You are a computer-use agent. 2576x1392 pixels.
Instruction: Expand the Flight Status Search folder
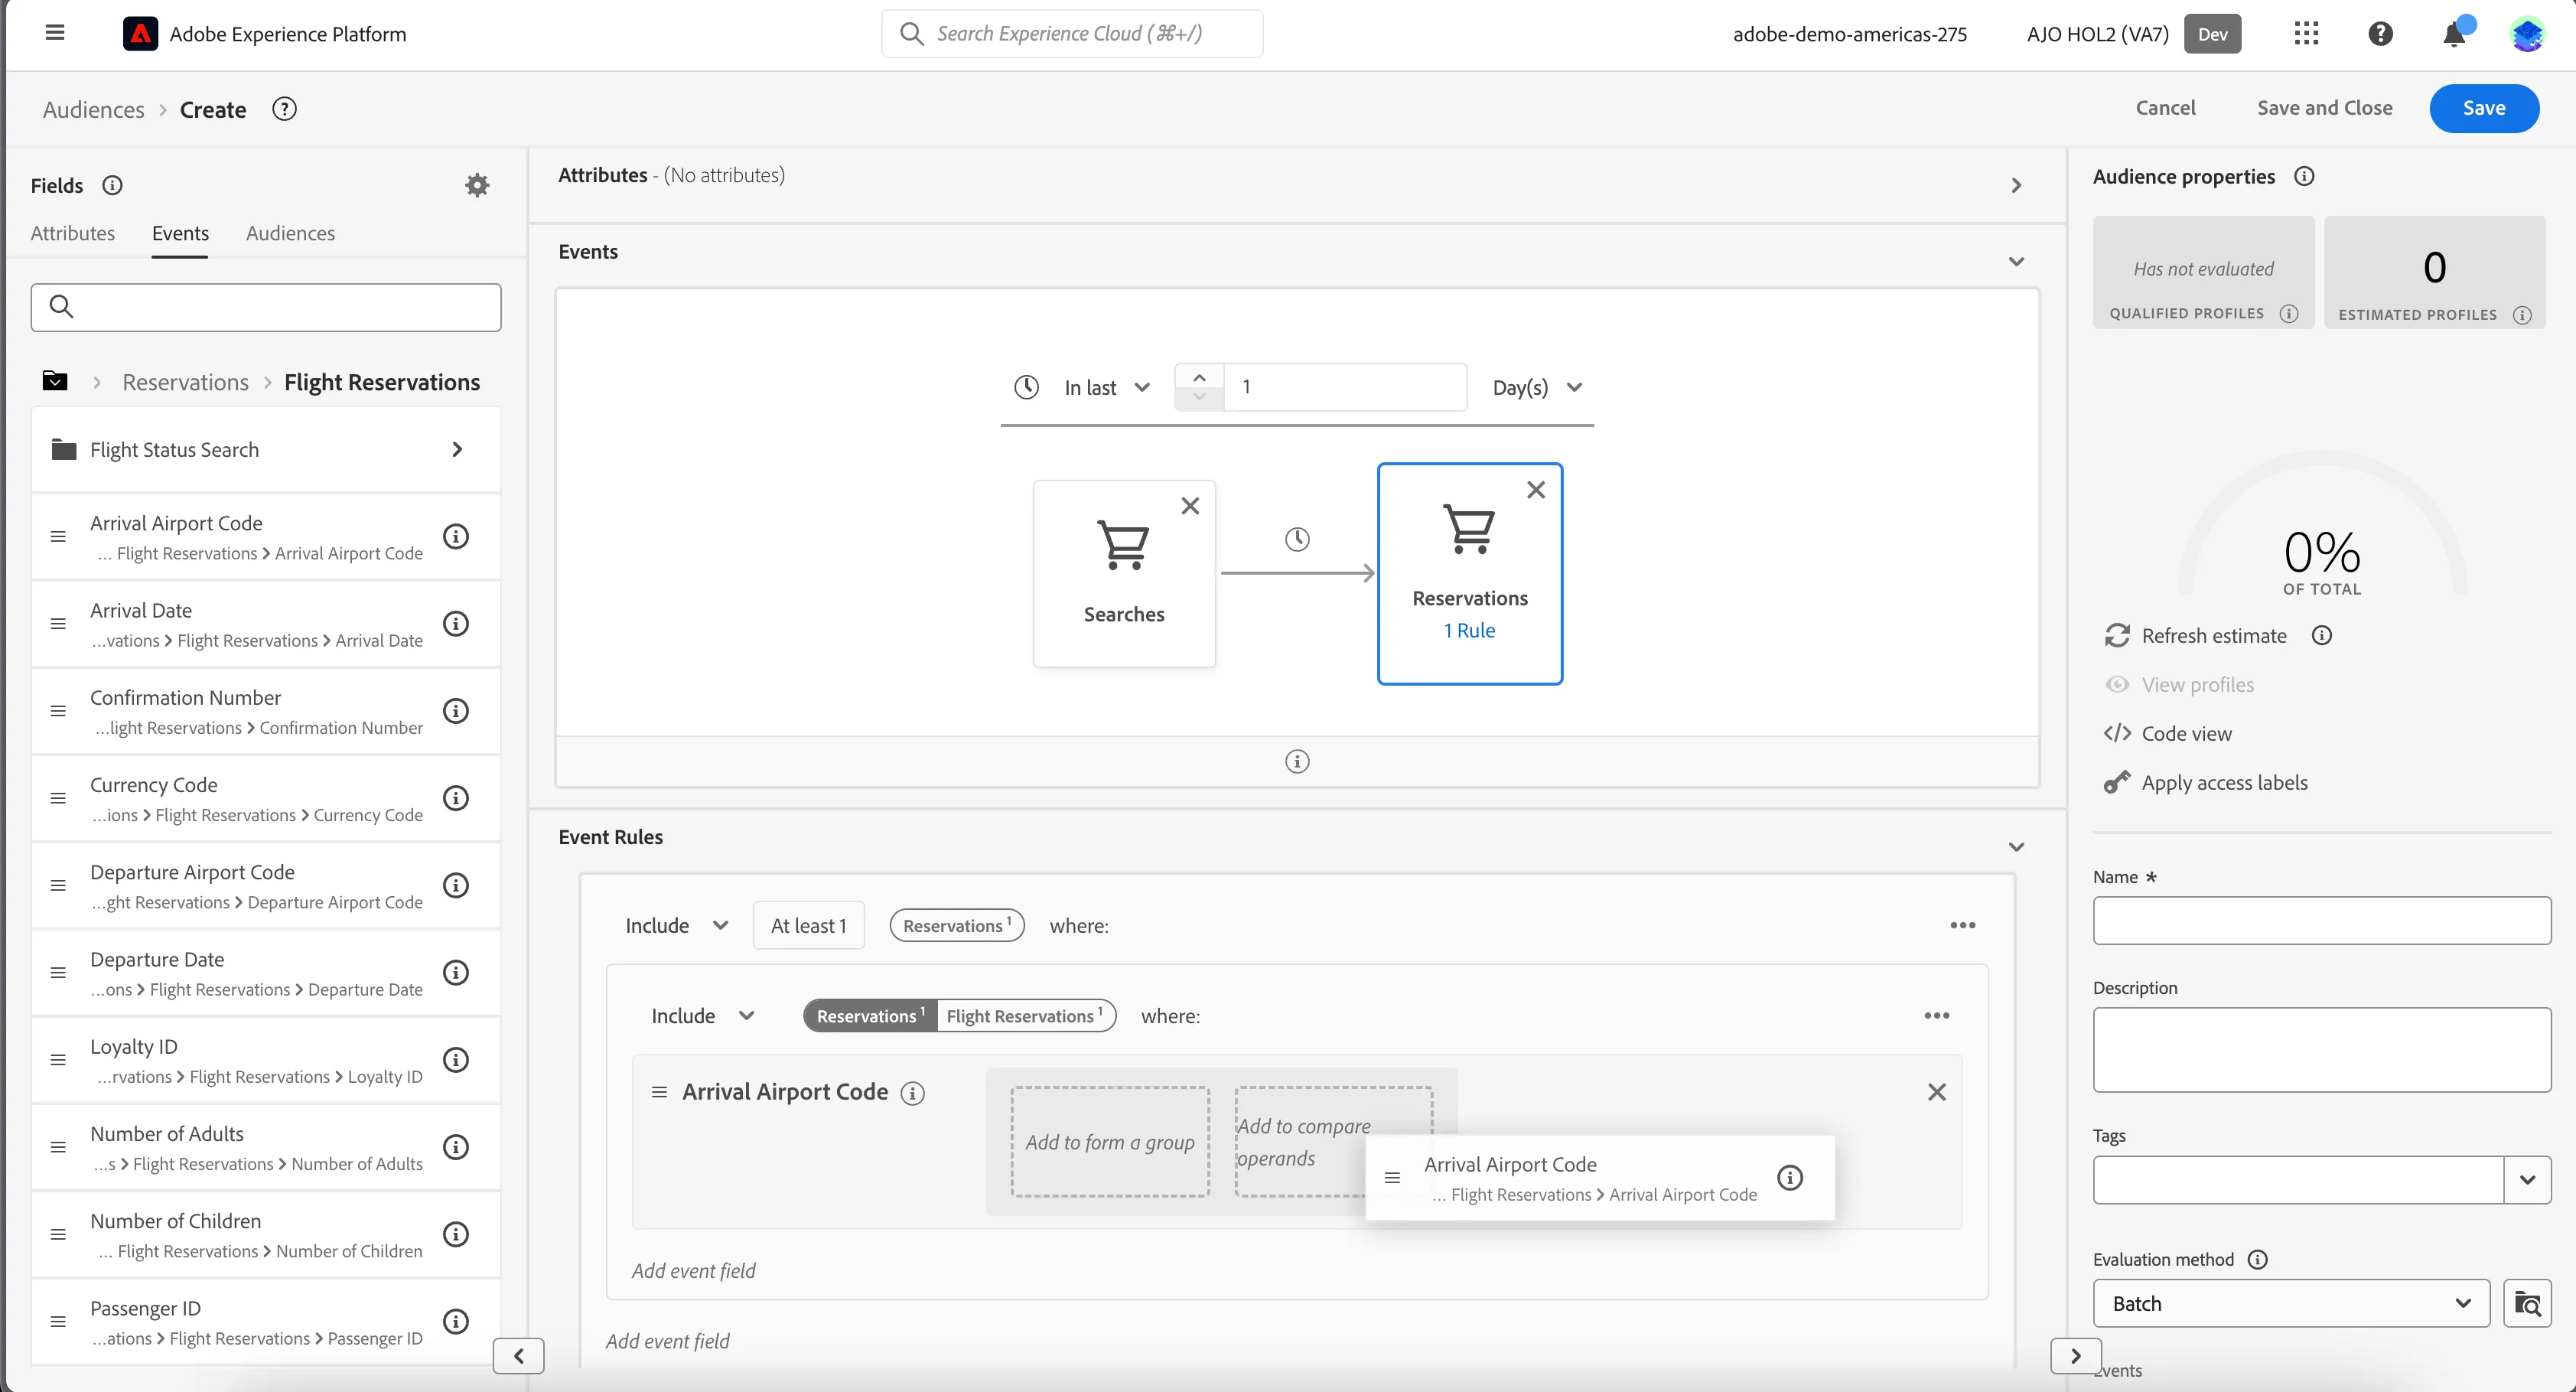(266, 450)
